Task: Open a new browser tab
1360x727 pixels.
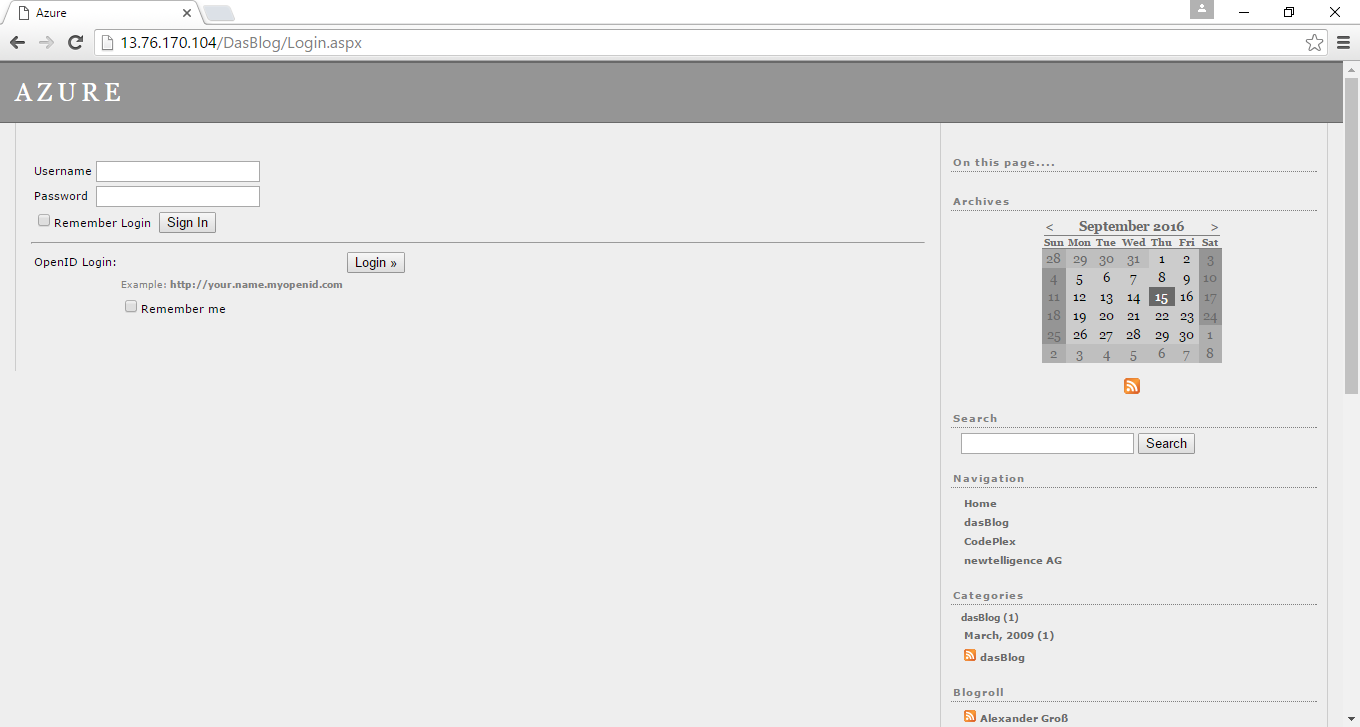Action: (x=219, y=13)
